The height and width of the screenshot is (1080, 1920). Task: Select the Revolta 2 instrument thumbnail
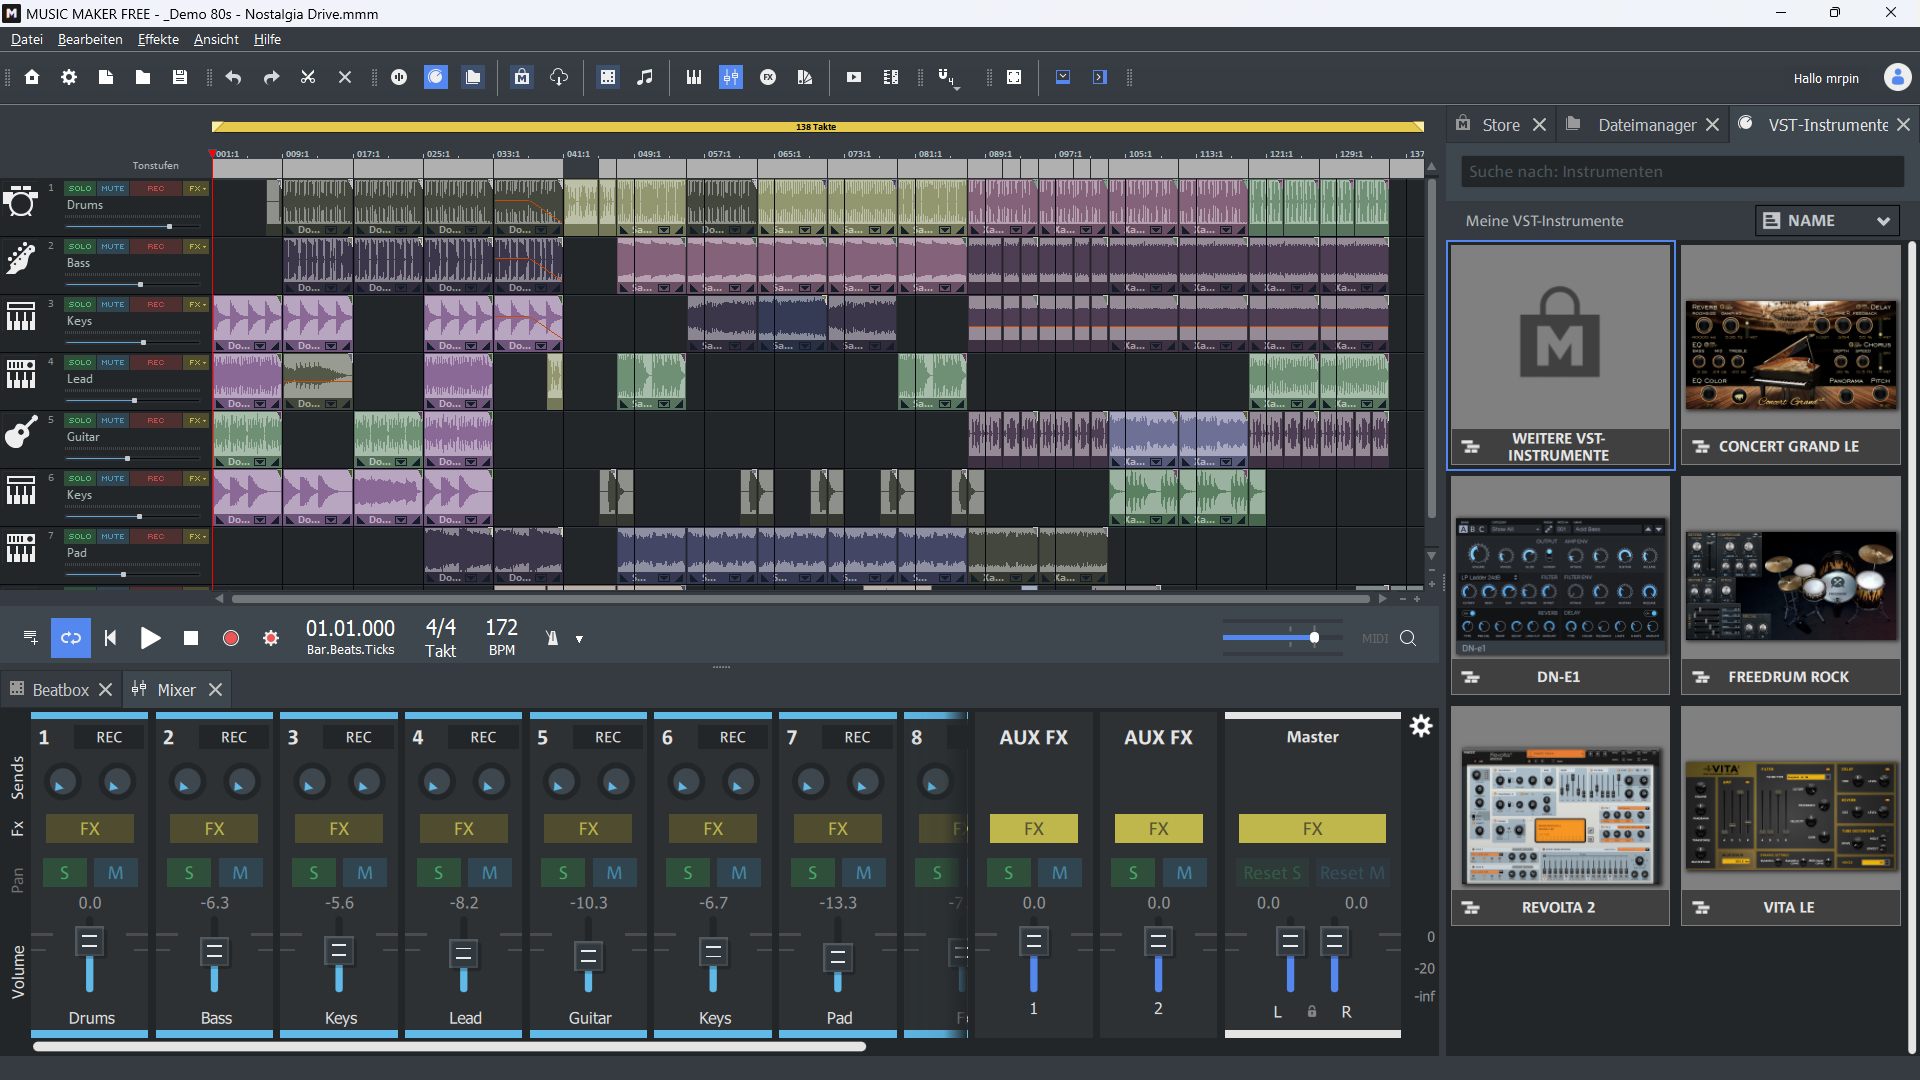coord(1559,817)
